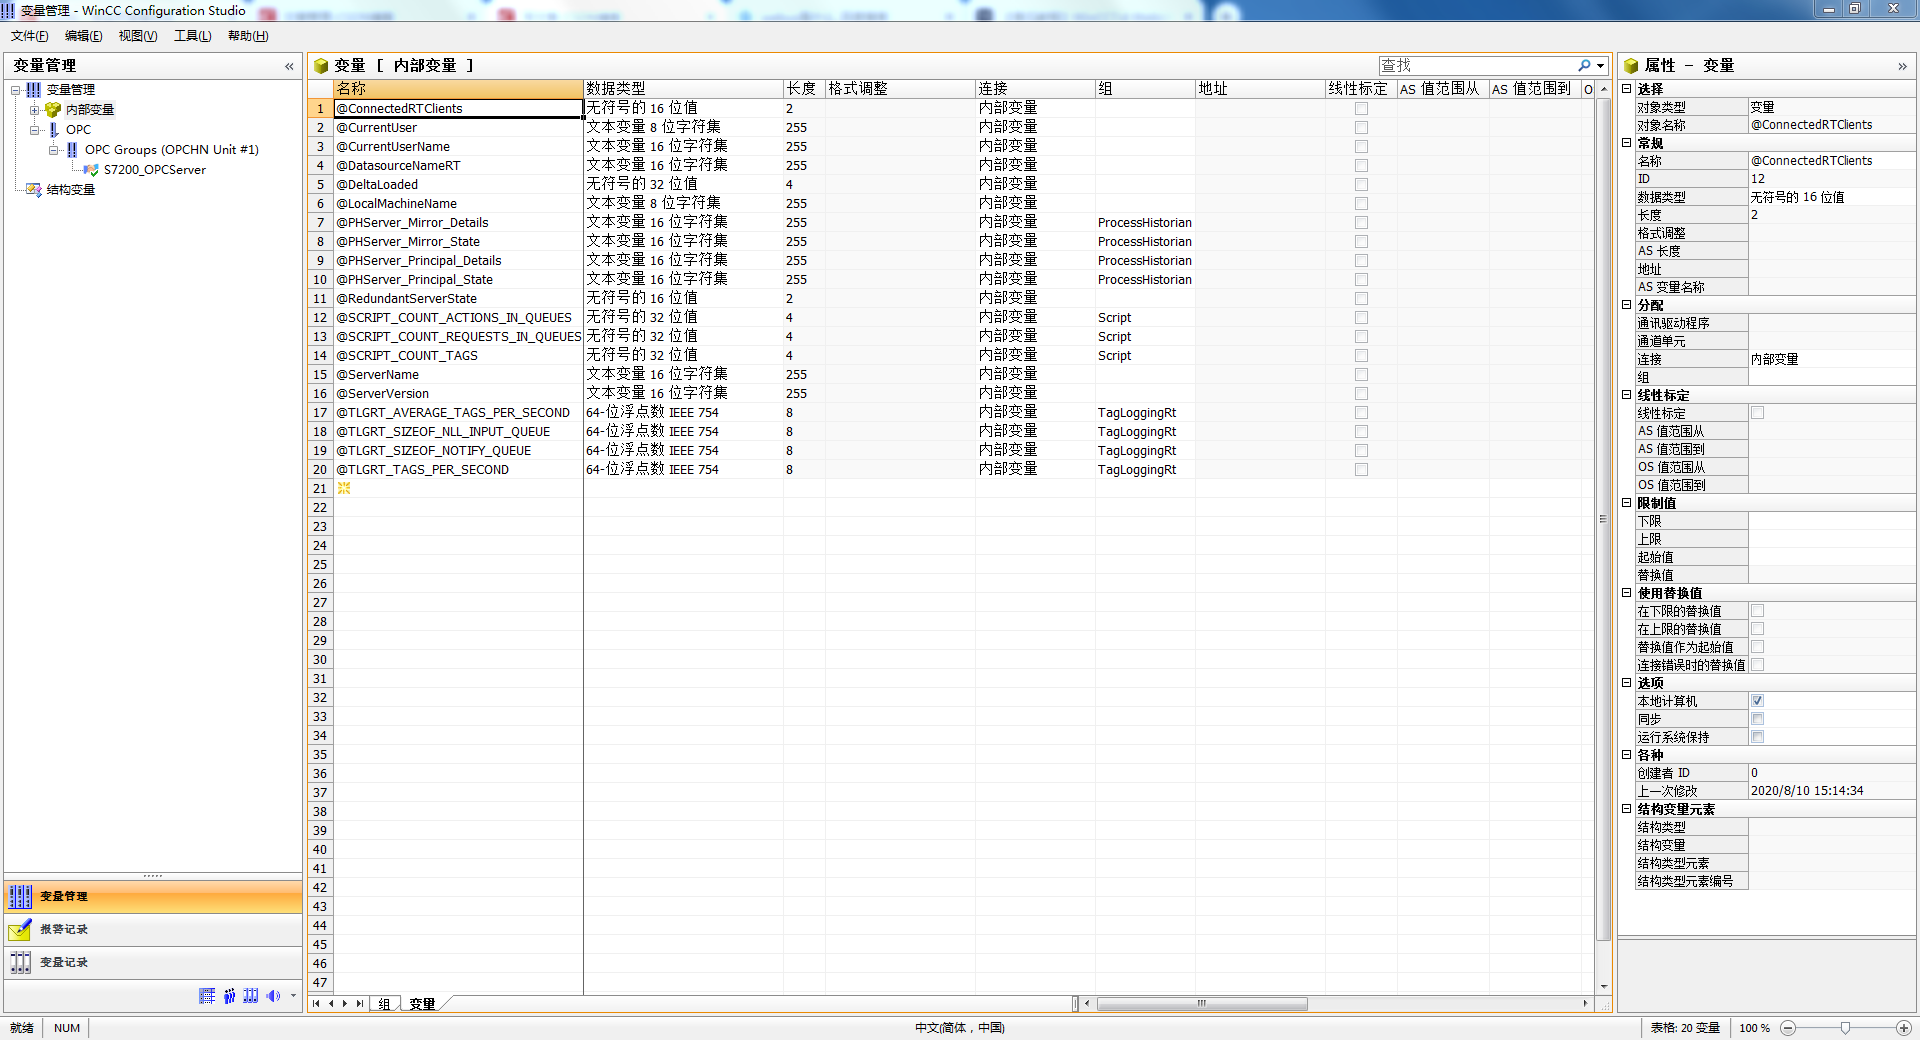Toggle 线性标定 checkbox for @ServerName row
1920x1040 pixels.
1361,374
